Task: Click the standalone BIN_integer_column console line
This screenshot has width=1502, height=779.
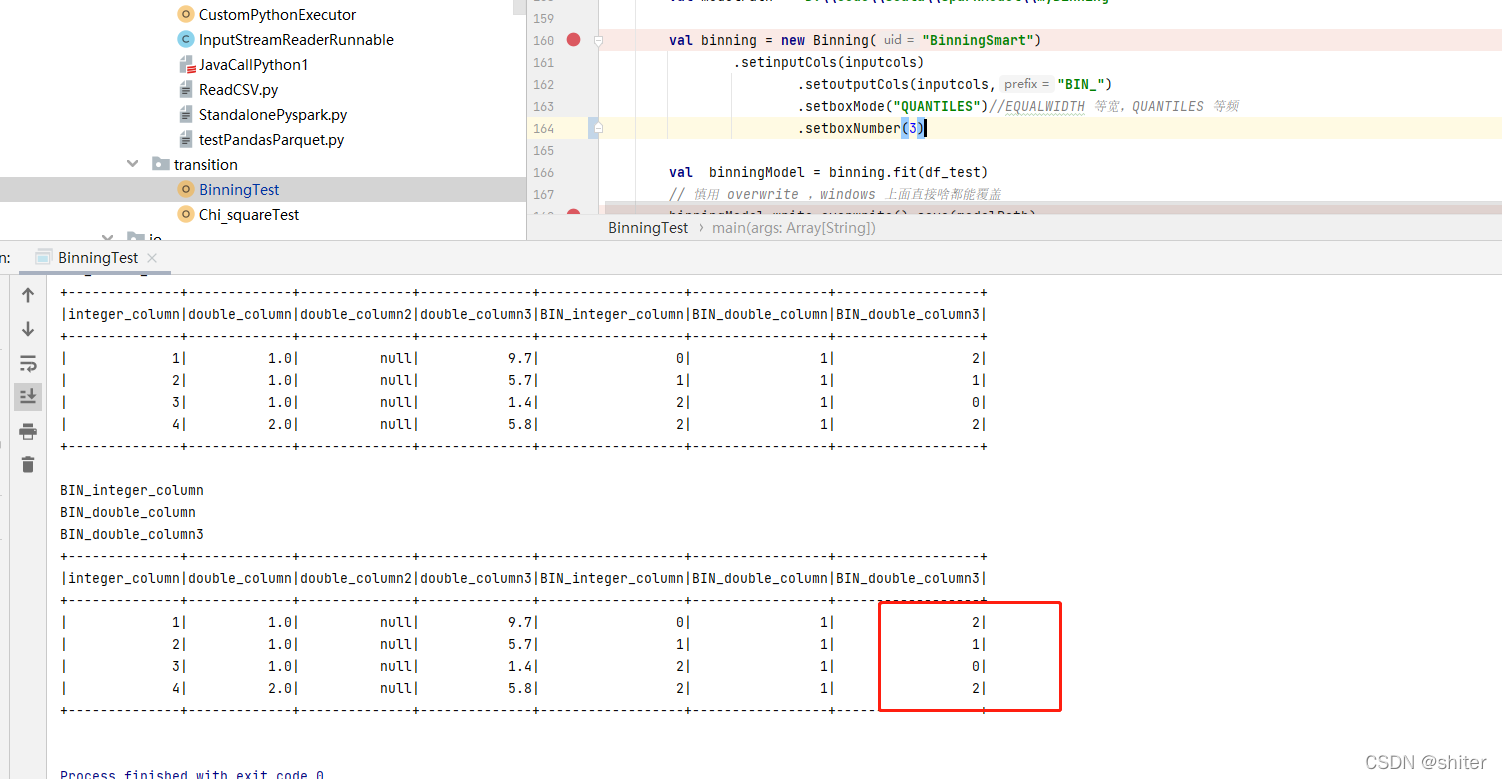Action: [132, 490]
